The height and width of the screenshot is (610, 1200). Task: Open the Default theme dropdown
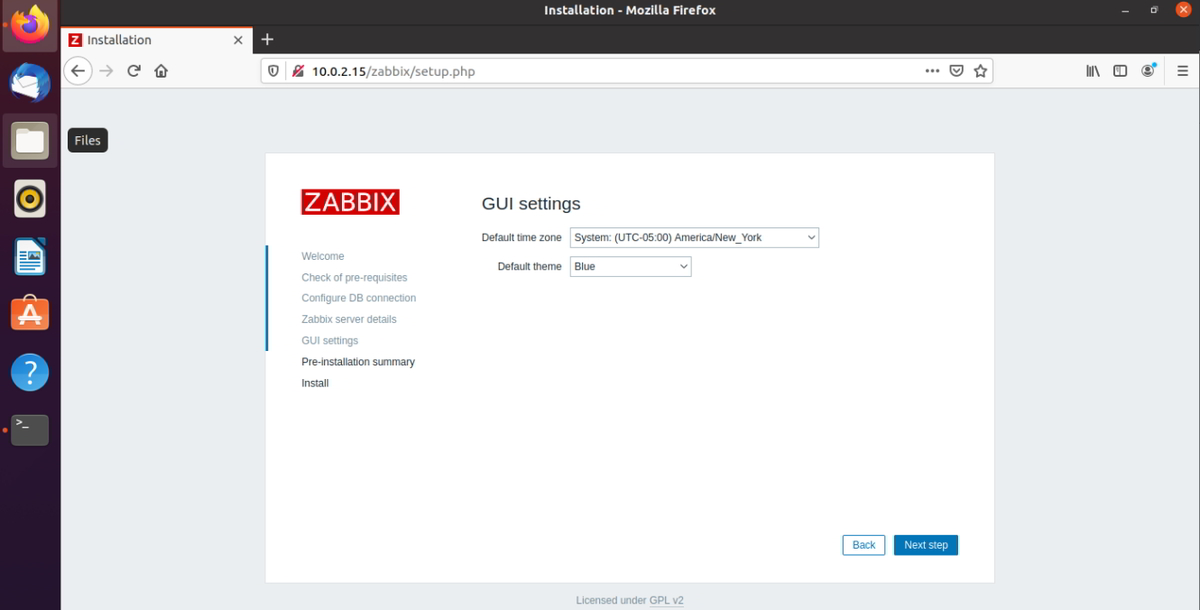[630, 266]
